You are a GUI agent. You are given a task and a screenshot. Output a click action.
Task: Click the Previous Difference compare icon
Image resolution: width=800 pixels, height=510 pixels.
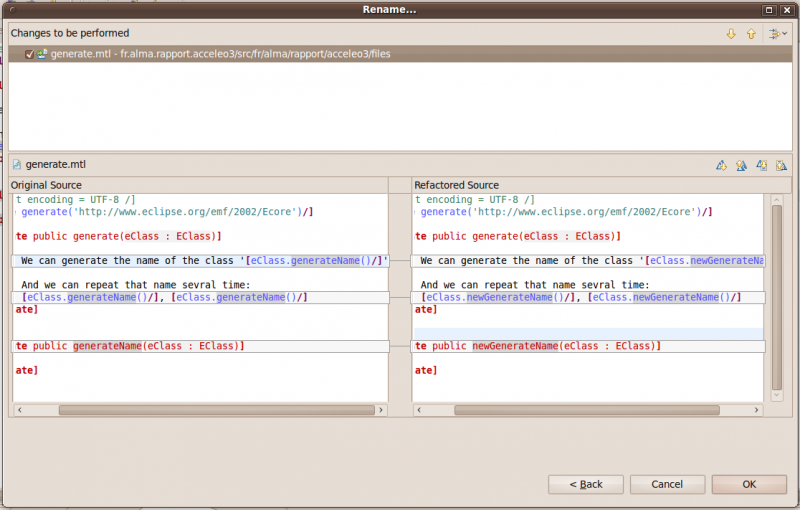tap(741, 165)
